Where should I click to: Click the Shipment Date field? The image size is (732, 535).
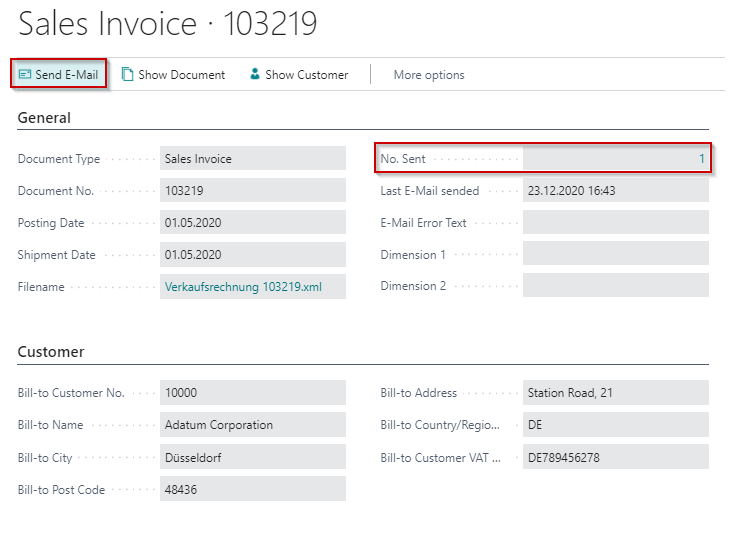[x=252, y=255]
